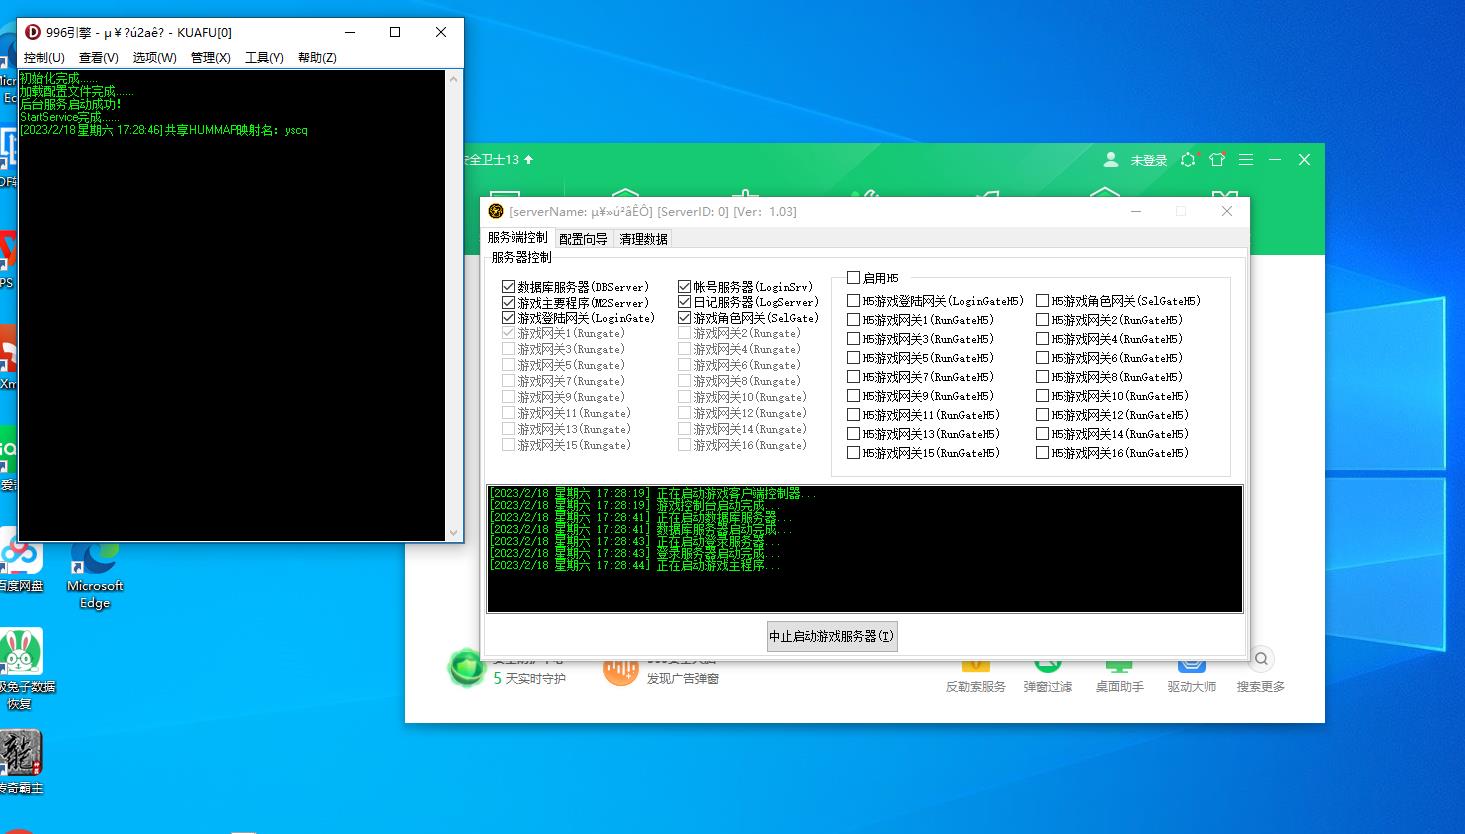Screen dimensions: 1465x834
Task: Toggle 日记服务器(LogServer) checkbox
Action: click(x=685, y=302)
